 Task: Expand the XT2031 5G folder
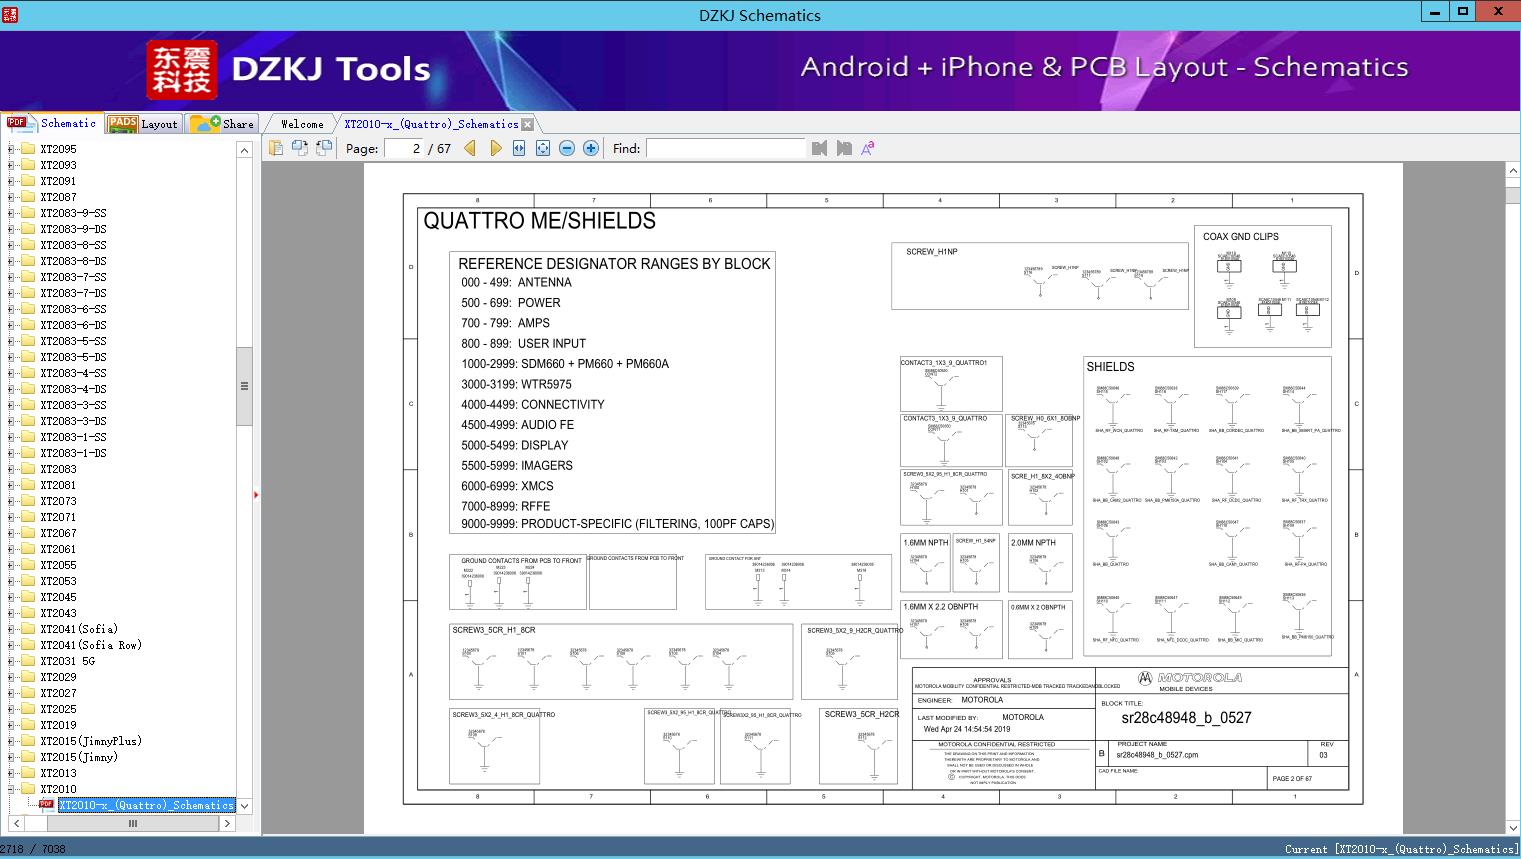coord(11,661)
